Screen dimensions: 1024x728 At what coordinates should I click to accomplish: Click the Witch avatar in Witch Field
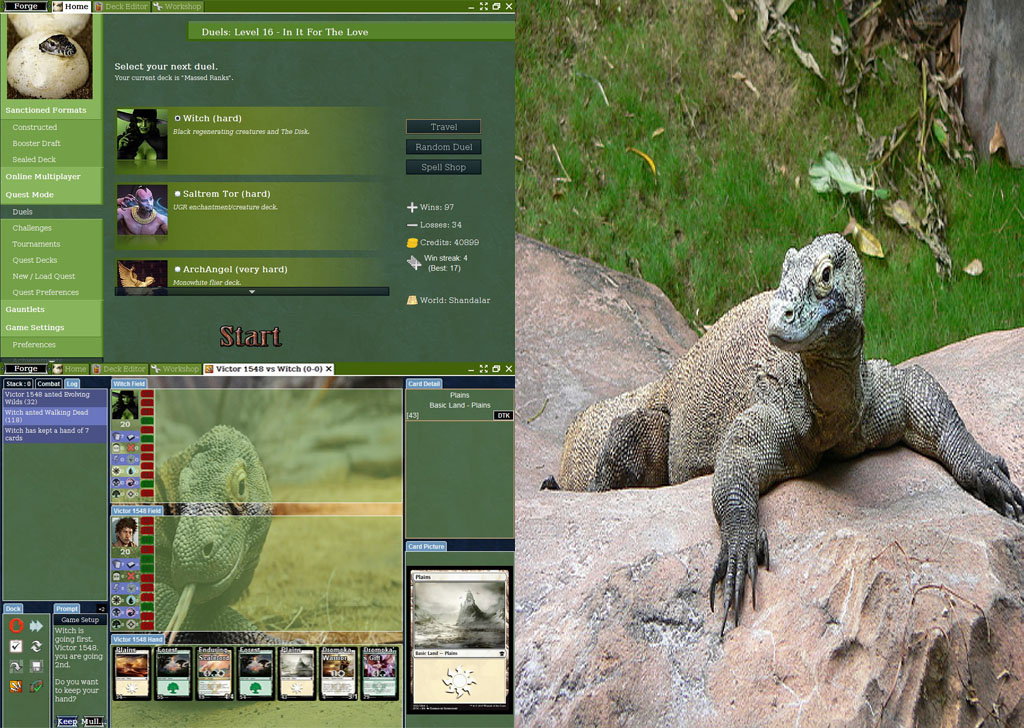pos(125,404)
